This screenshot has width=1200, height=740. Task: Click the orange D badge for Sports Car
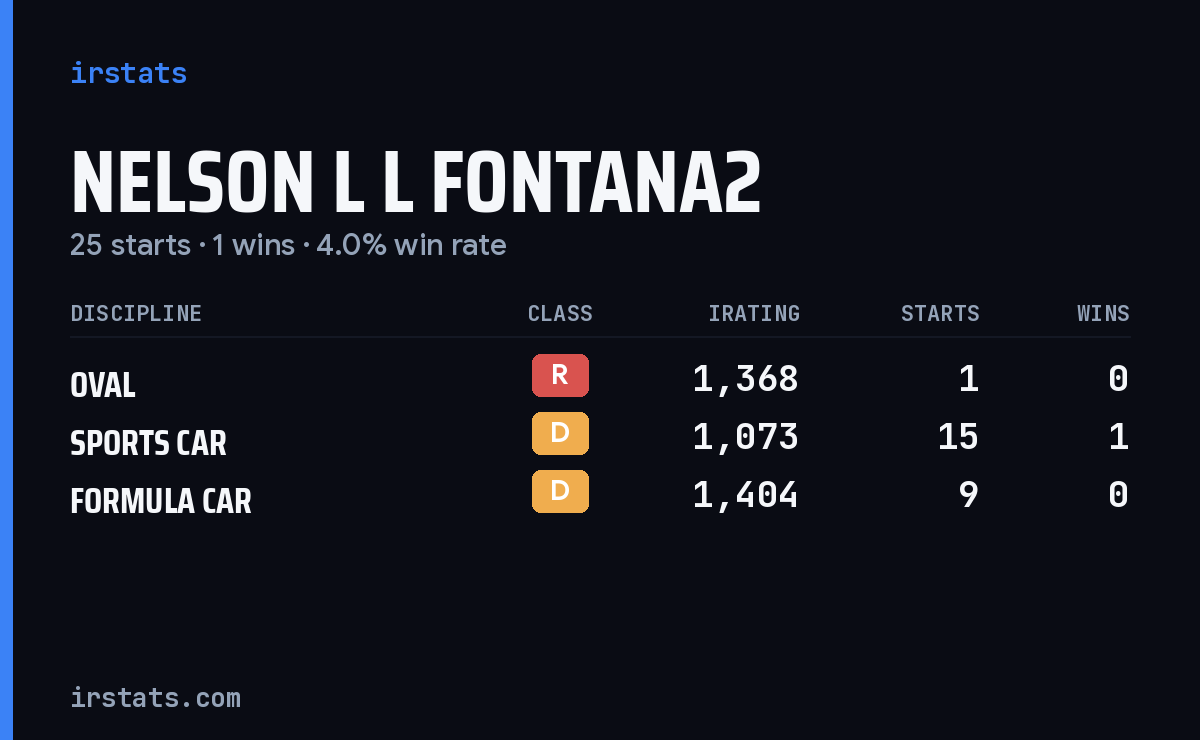pyautogui.click(x=560, y=433)
